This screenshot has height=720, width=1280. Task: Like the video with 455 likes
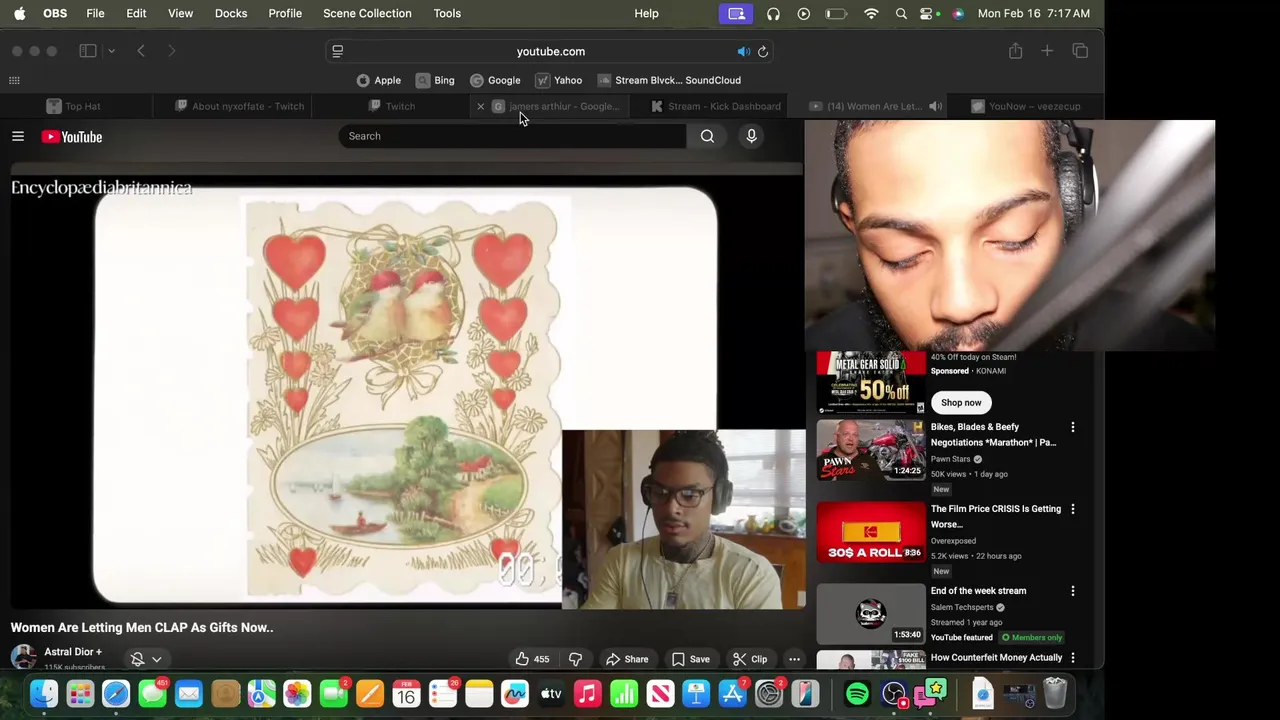tap(532, 659)
